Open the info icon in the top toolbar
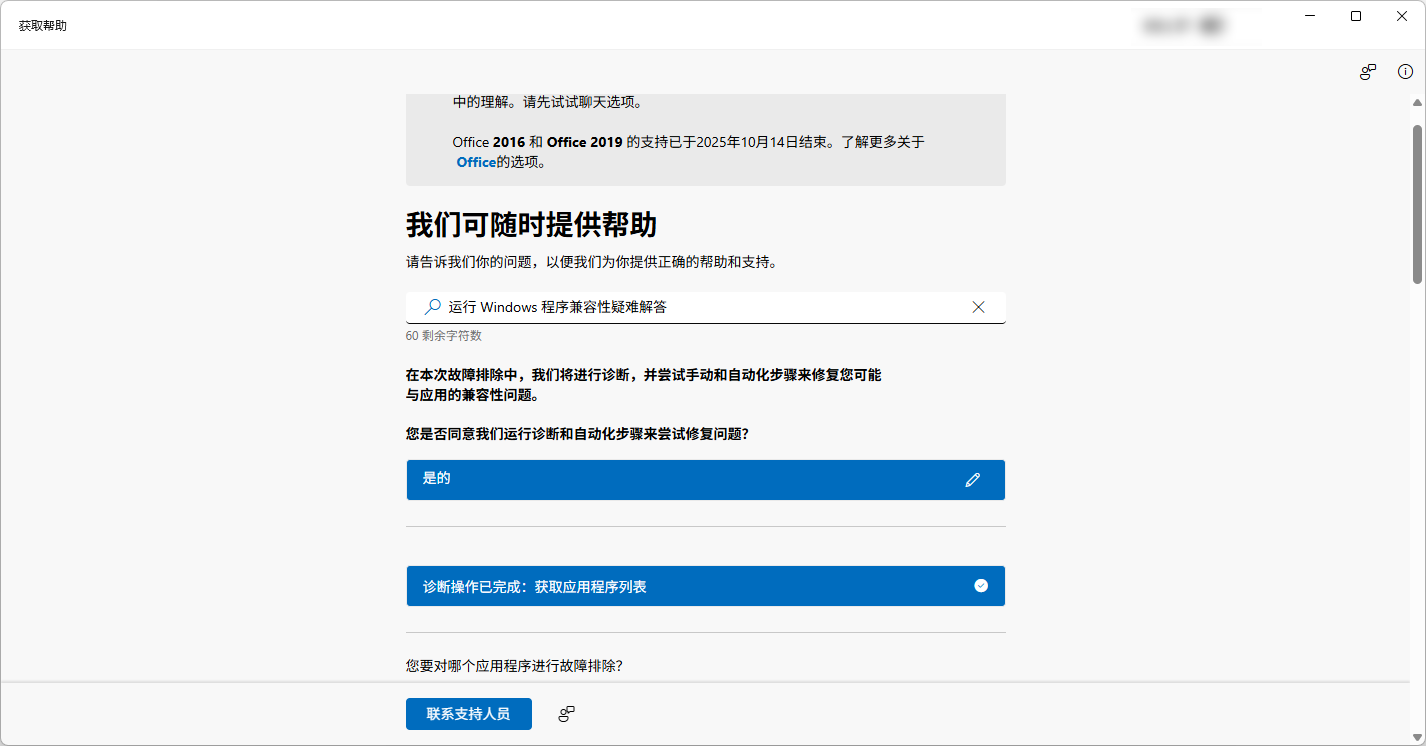 (x=1405, y=71)
